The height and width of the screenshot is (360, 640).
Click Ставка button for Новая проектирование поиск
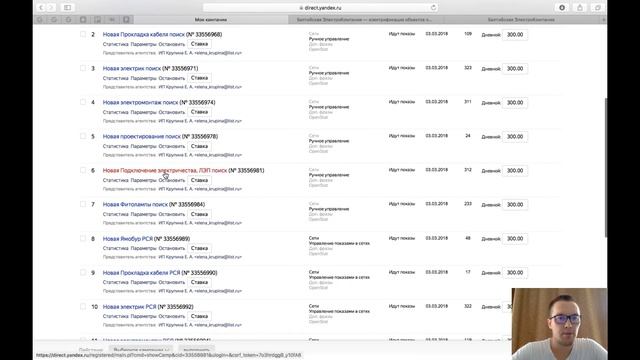(x=199, y=146)
